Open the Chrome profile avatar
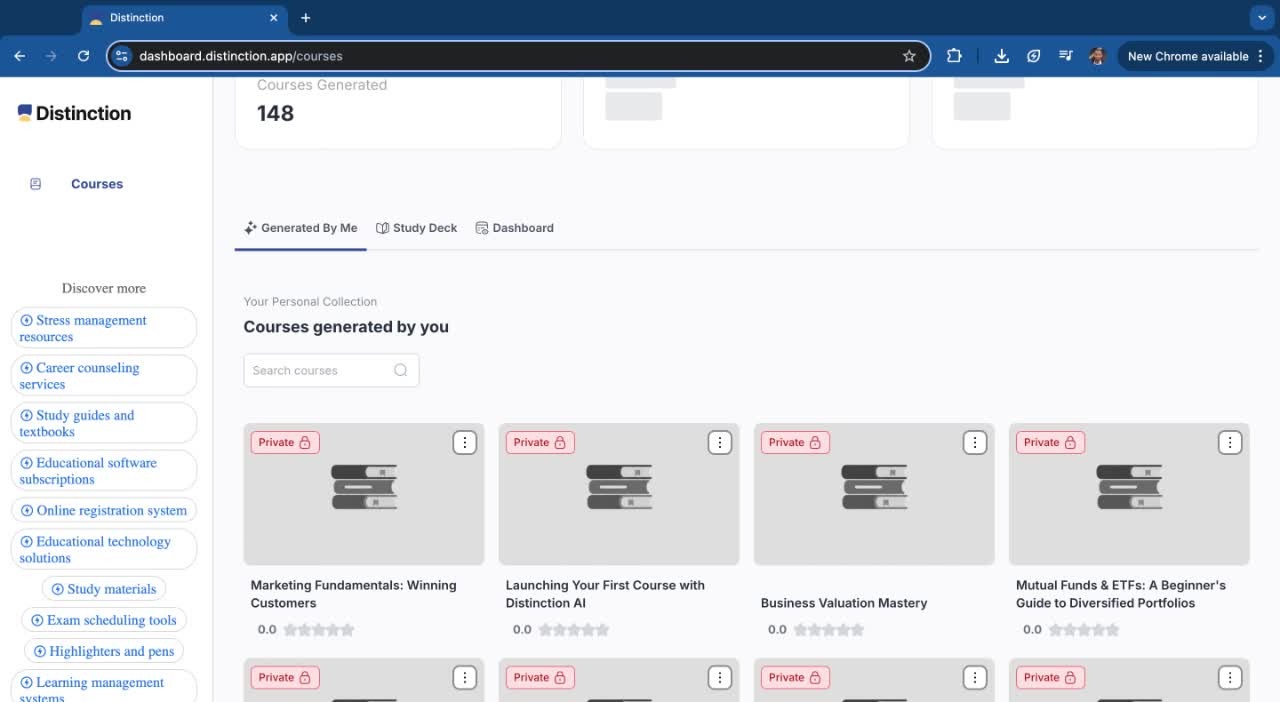Image resolution: width=1280 pixels, height=702 pixels. pos(1096,56)
